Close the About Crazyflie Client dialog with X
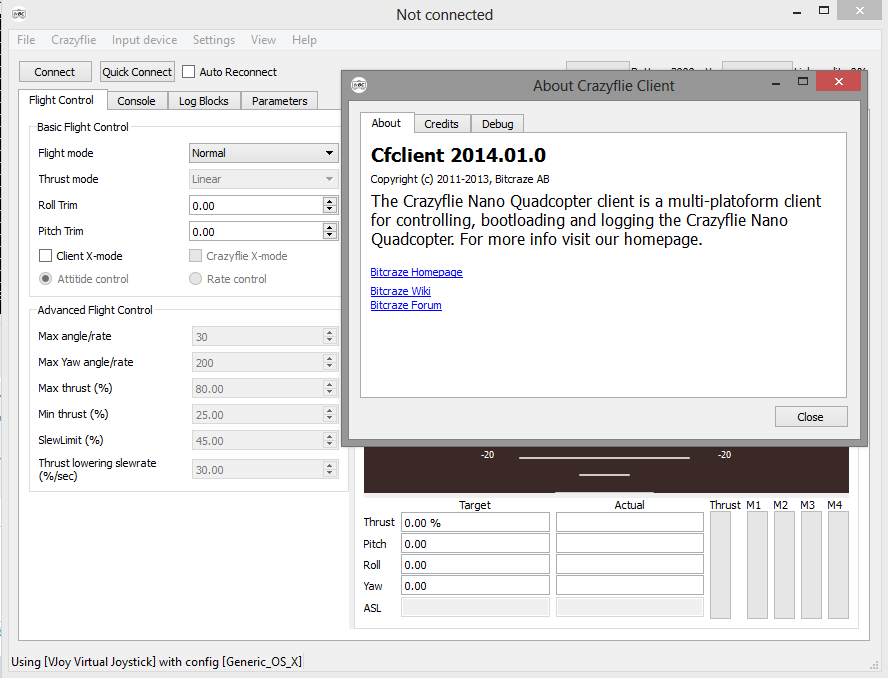This screenshot has width=888, height=678. coord(839,83)
